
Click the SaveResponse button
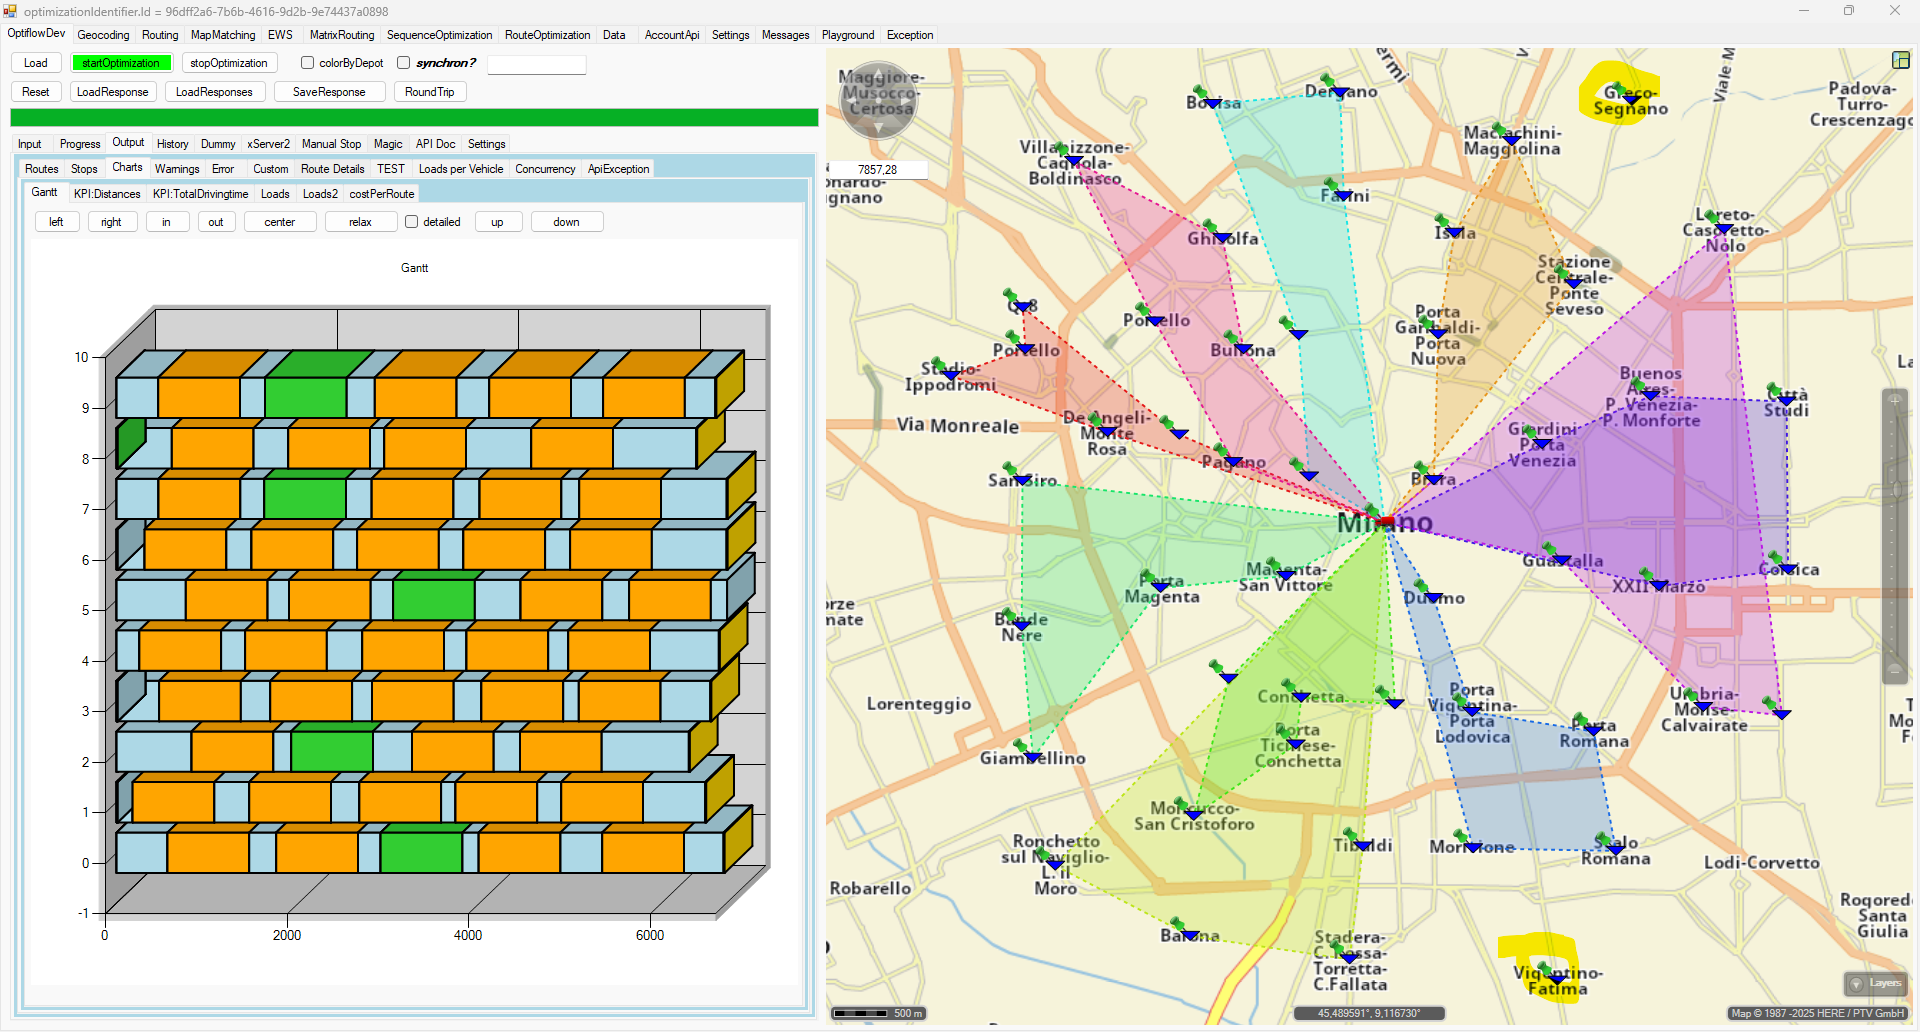pos(329,92)
